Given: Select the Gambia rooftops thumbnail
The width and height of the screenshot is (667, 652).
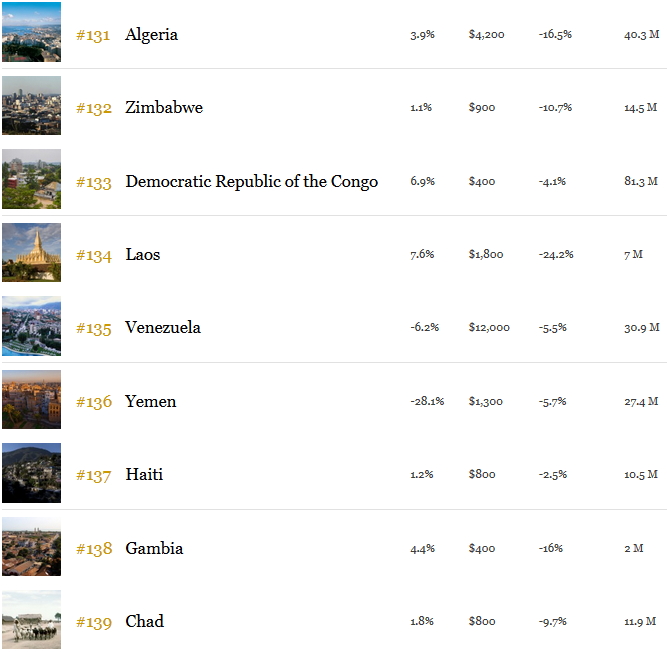Looking at the screenshot, I should pos(31,547).
